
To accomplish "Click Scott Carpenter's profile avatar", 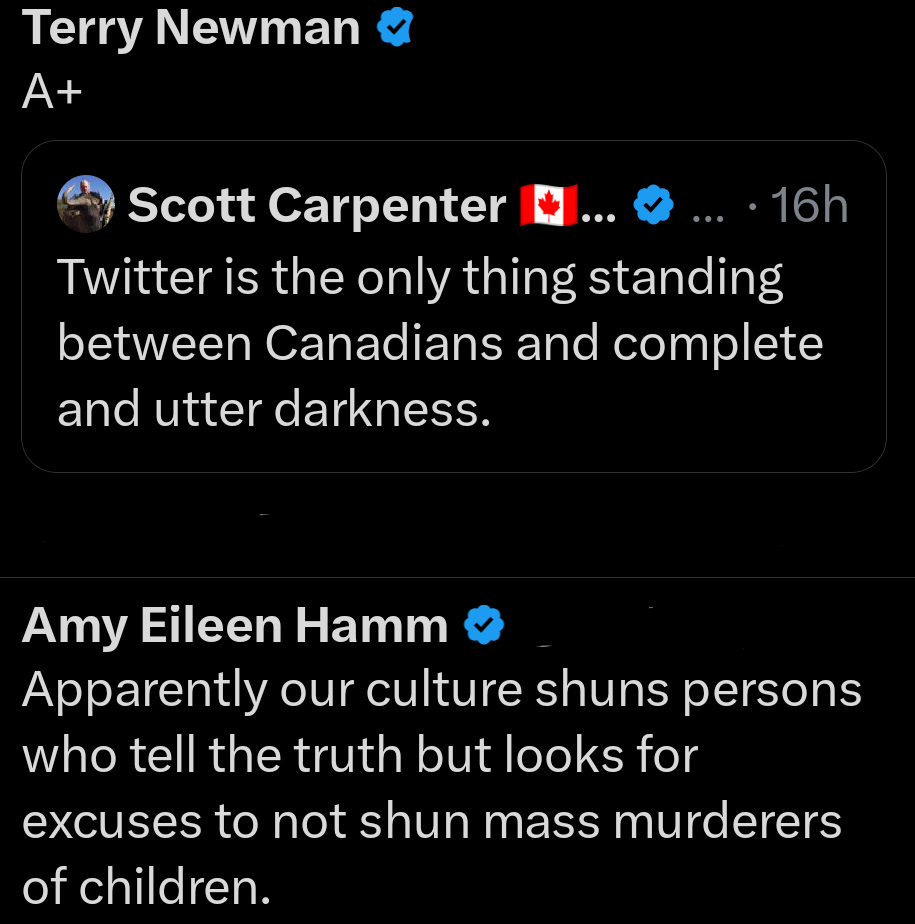I will point(88,204).
